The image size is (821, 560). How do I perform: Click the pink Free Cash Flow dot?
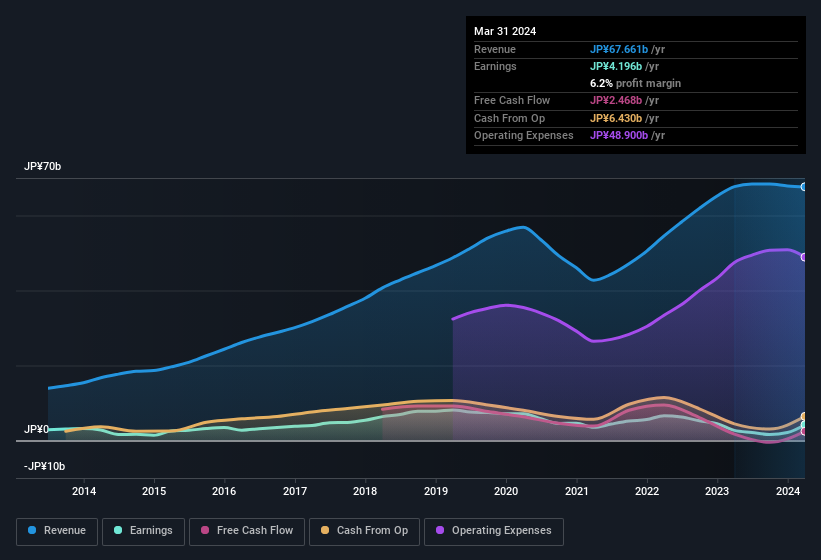coord(205,531)
